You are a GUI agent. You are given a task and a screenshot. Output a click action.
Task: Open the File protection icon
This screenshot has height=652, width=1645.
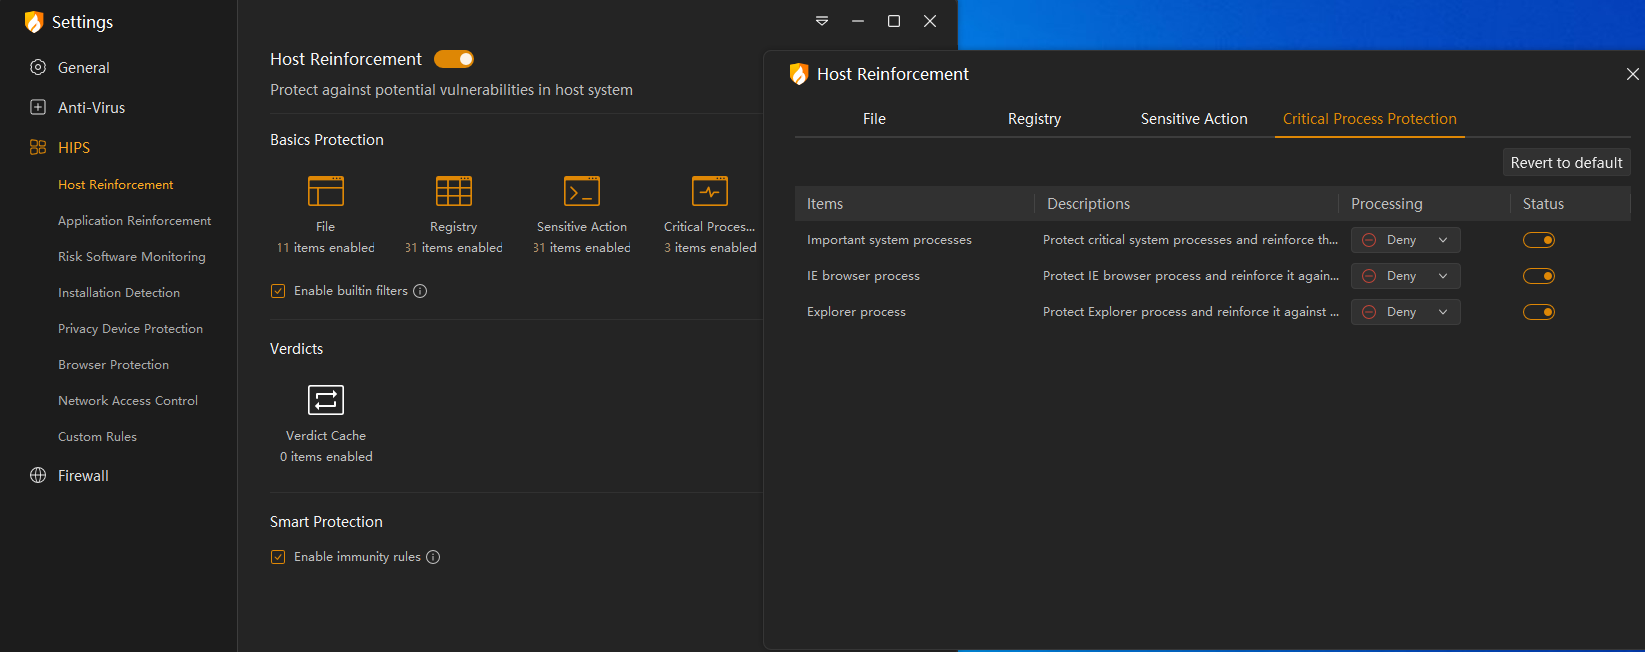pos(325,191)
